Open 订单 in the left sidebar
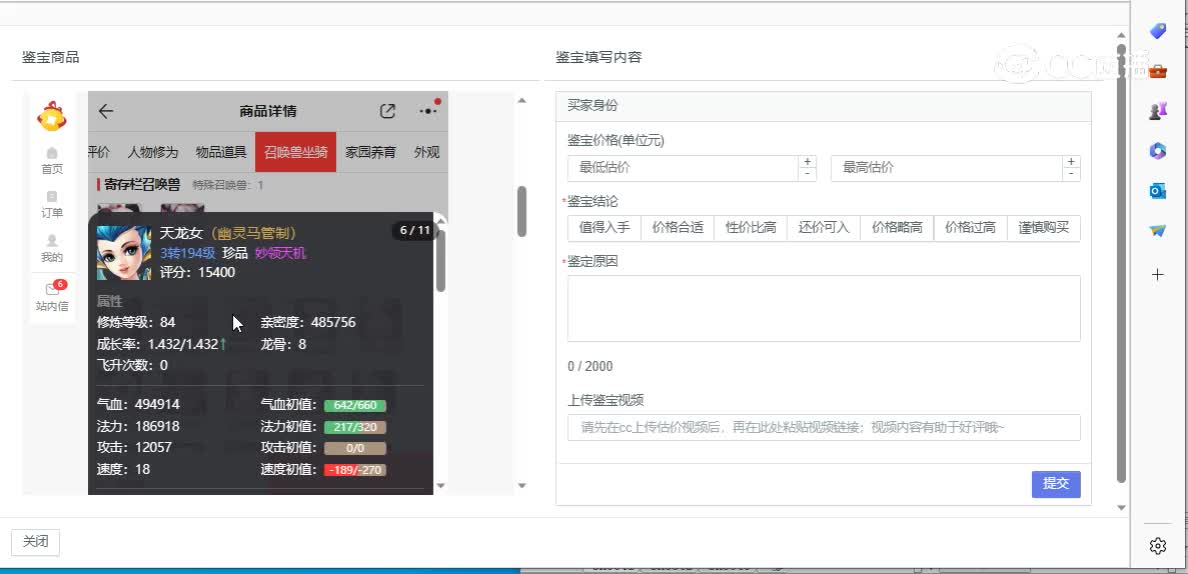The height and width of the screenshot is (574, 1188). [52, 205]
